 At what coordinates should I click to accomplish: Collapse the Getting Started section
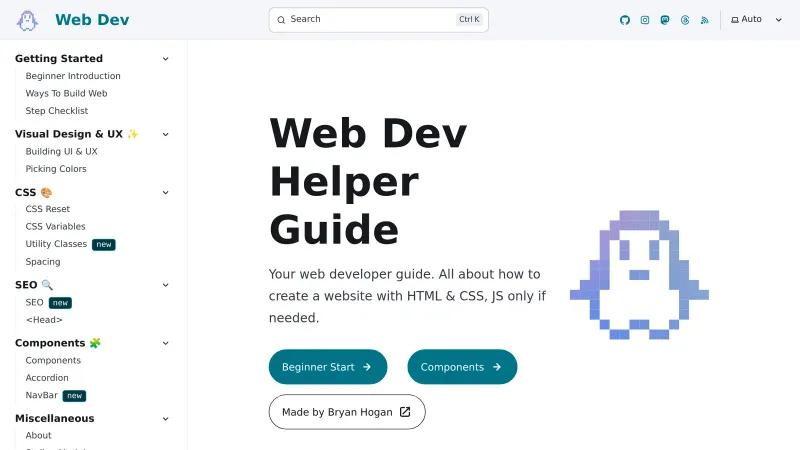coord(166,59)
